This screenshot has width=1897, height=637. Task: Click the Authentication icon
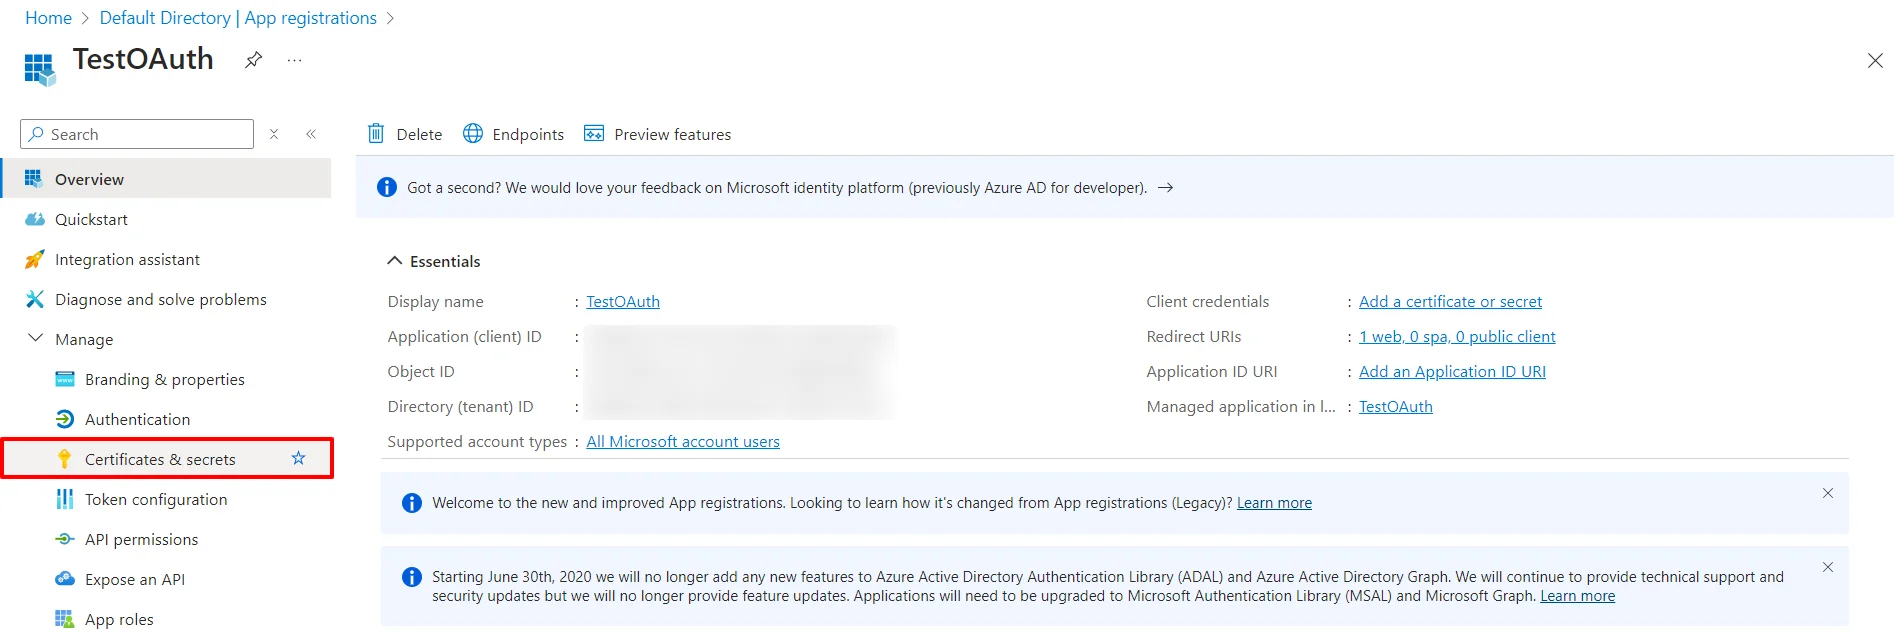pos(65,419)
